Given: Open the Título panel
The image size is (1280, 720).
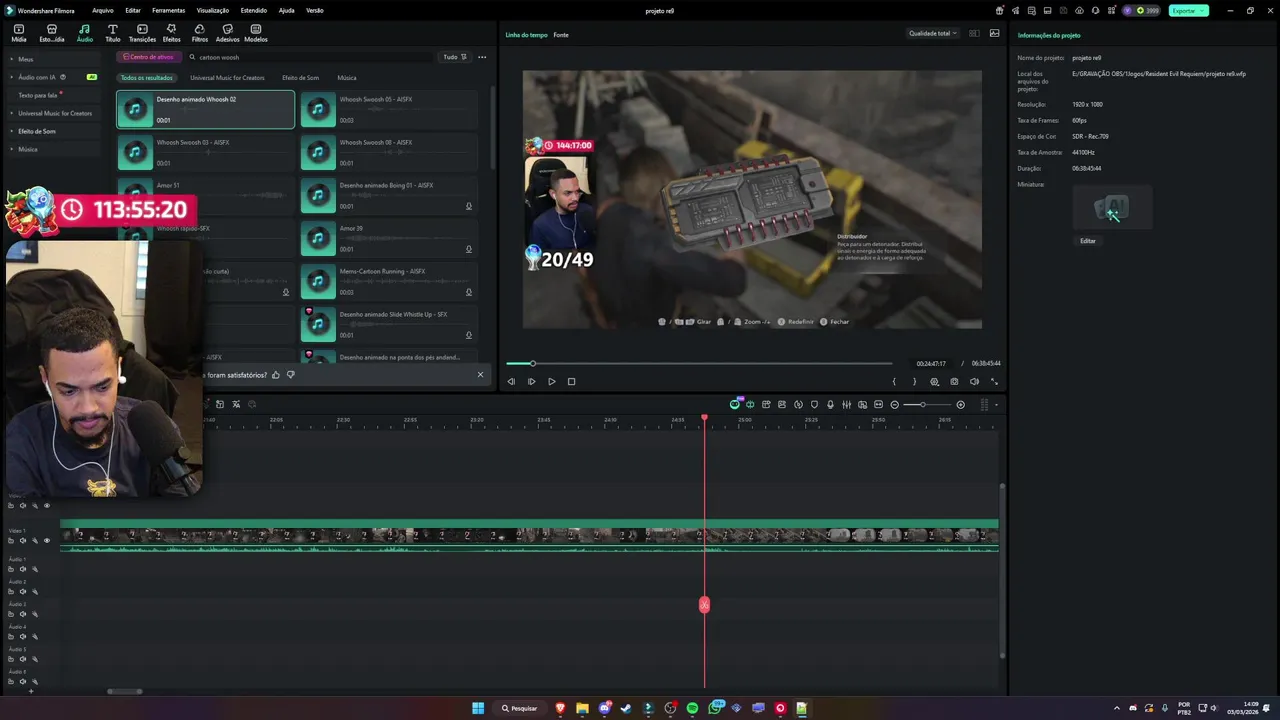Looking at the screenshot, I should pos(112,33).
